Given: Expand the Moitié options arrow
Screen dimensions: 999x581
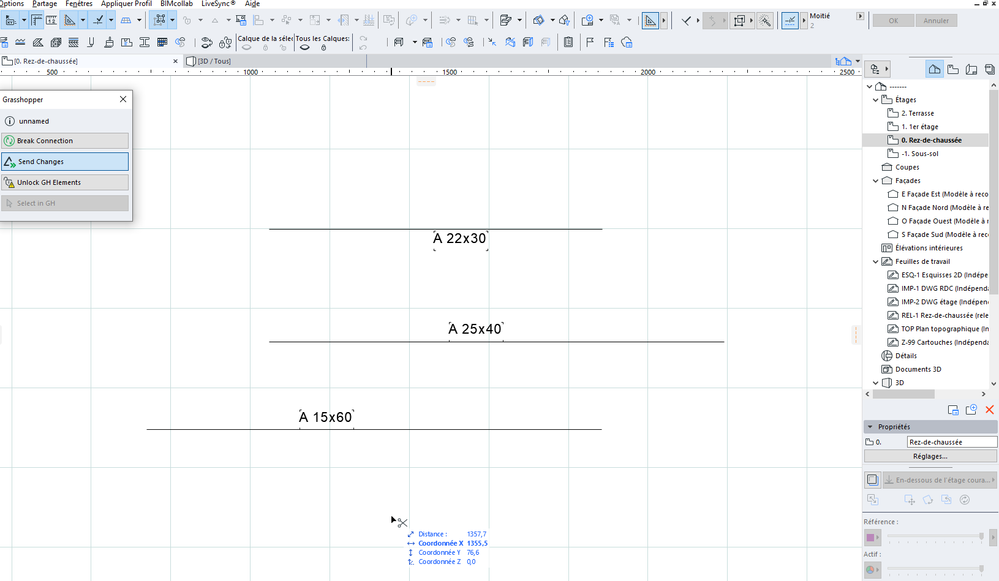Looking at the screenshot, I should coord(860,16).
